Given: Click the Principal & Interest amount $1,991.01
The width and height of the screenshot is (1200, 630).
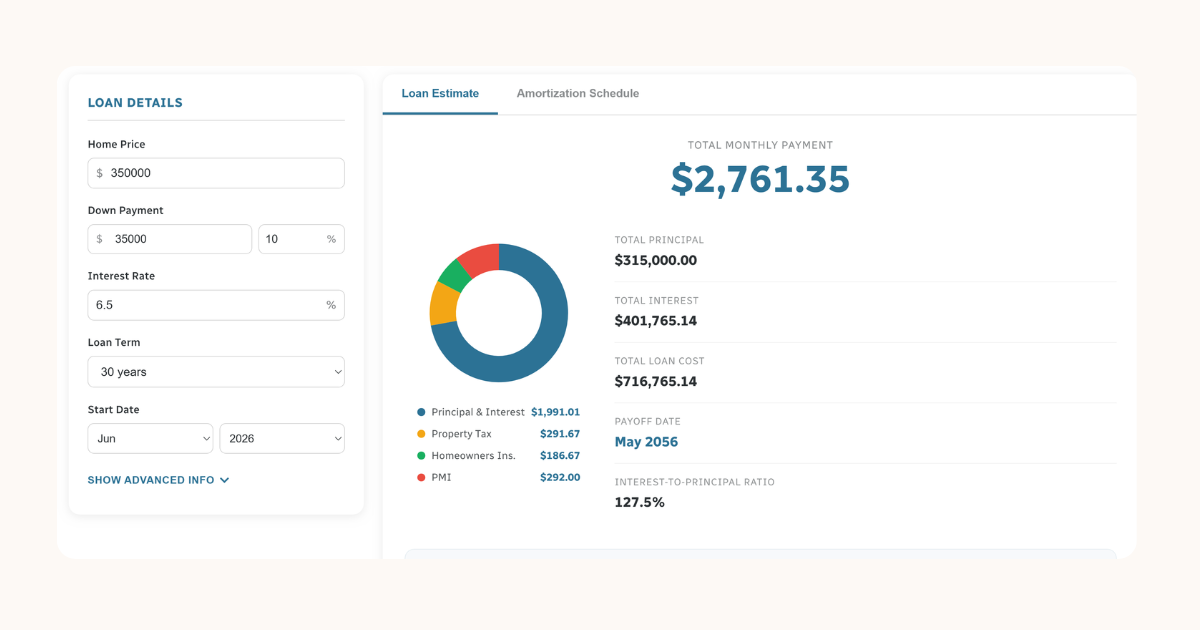Looking at the screenshot, I should 556,412.
